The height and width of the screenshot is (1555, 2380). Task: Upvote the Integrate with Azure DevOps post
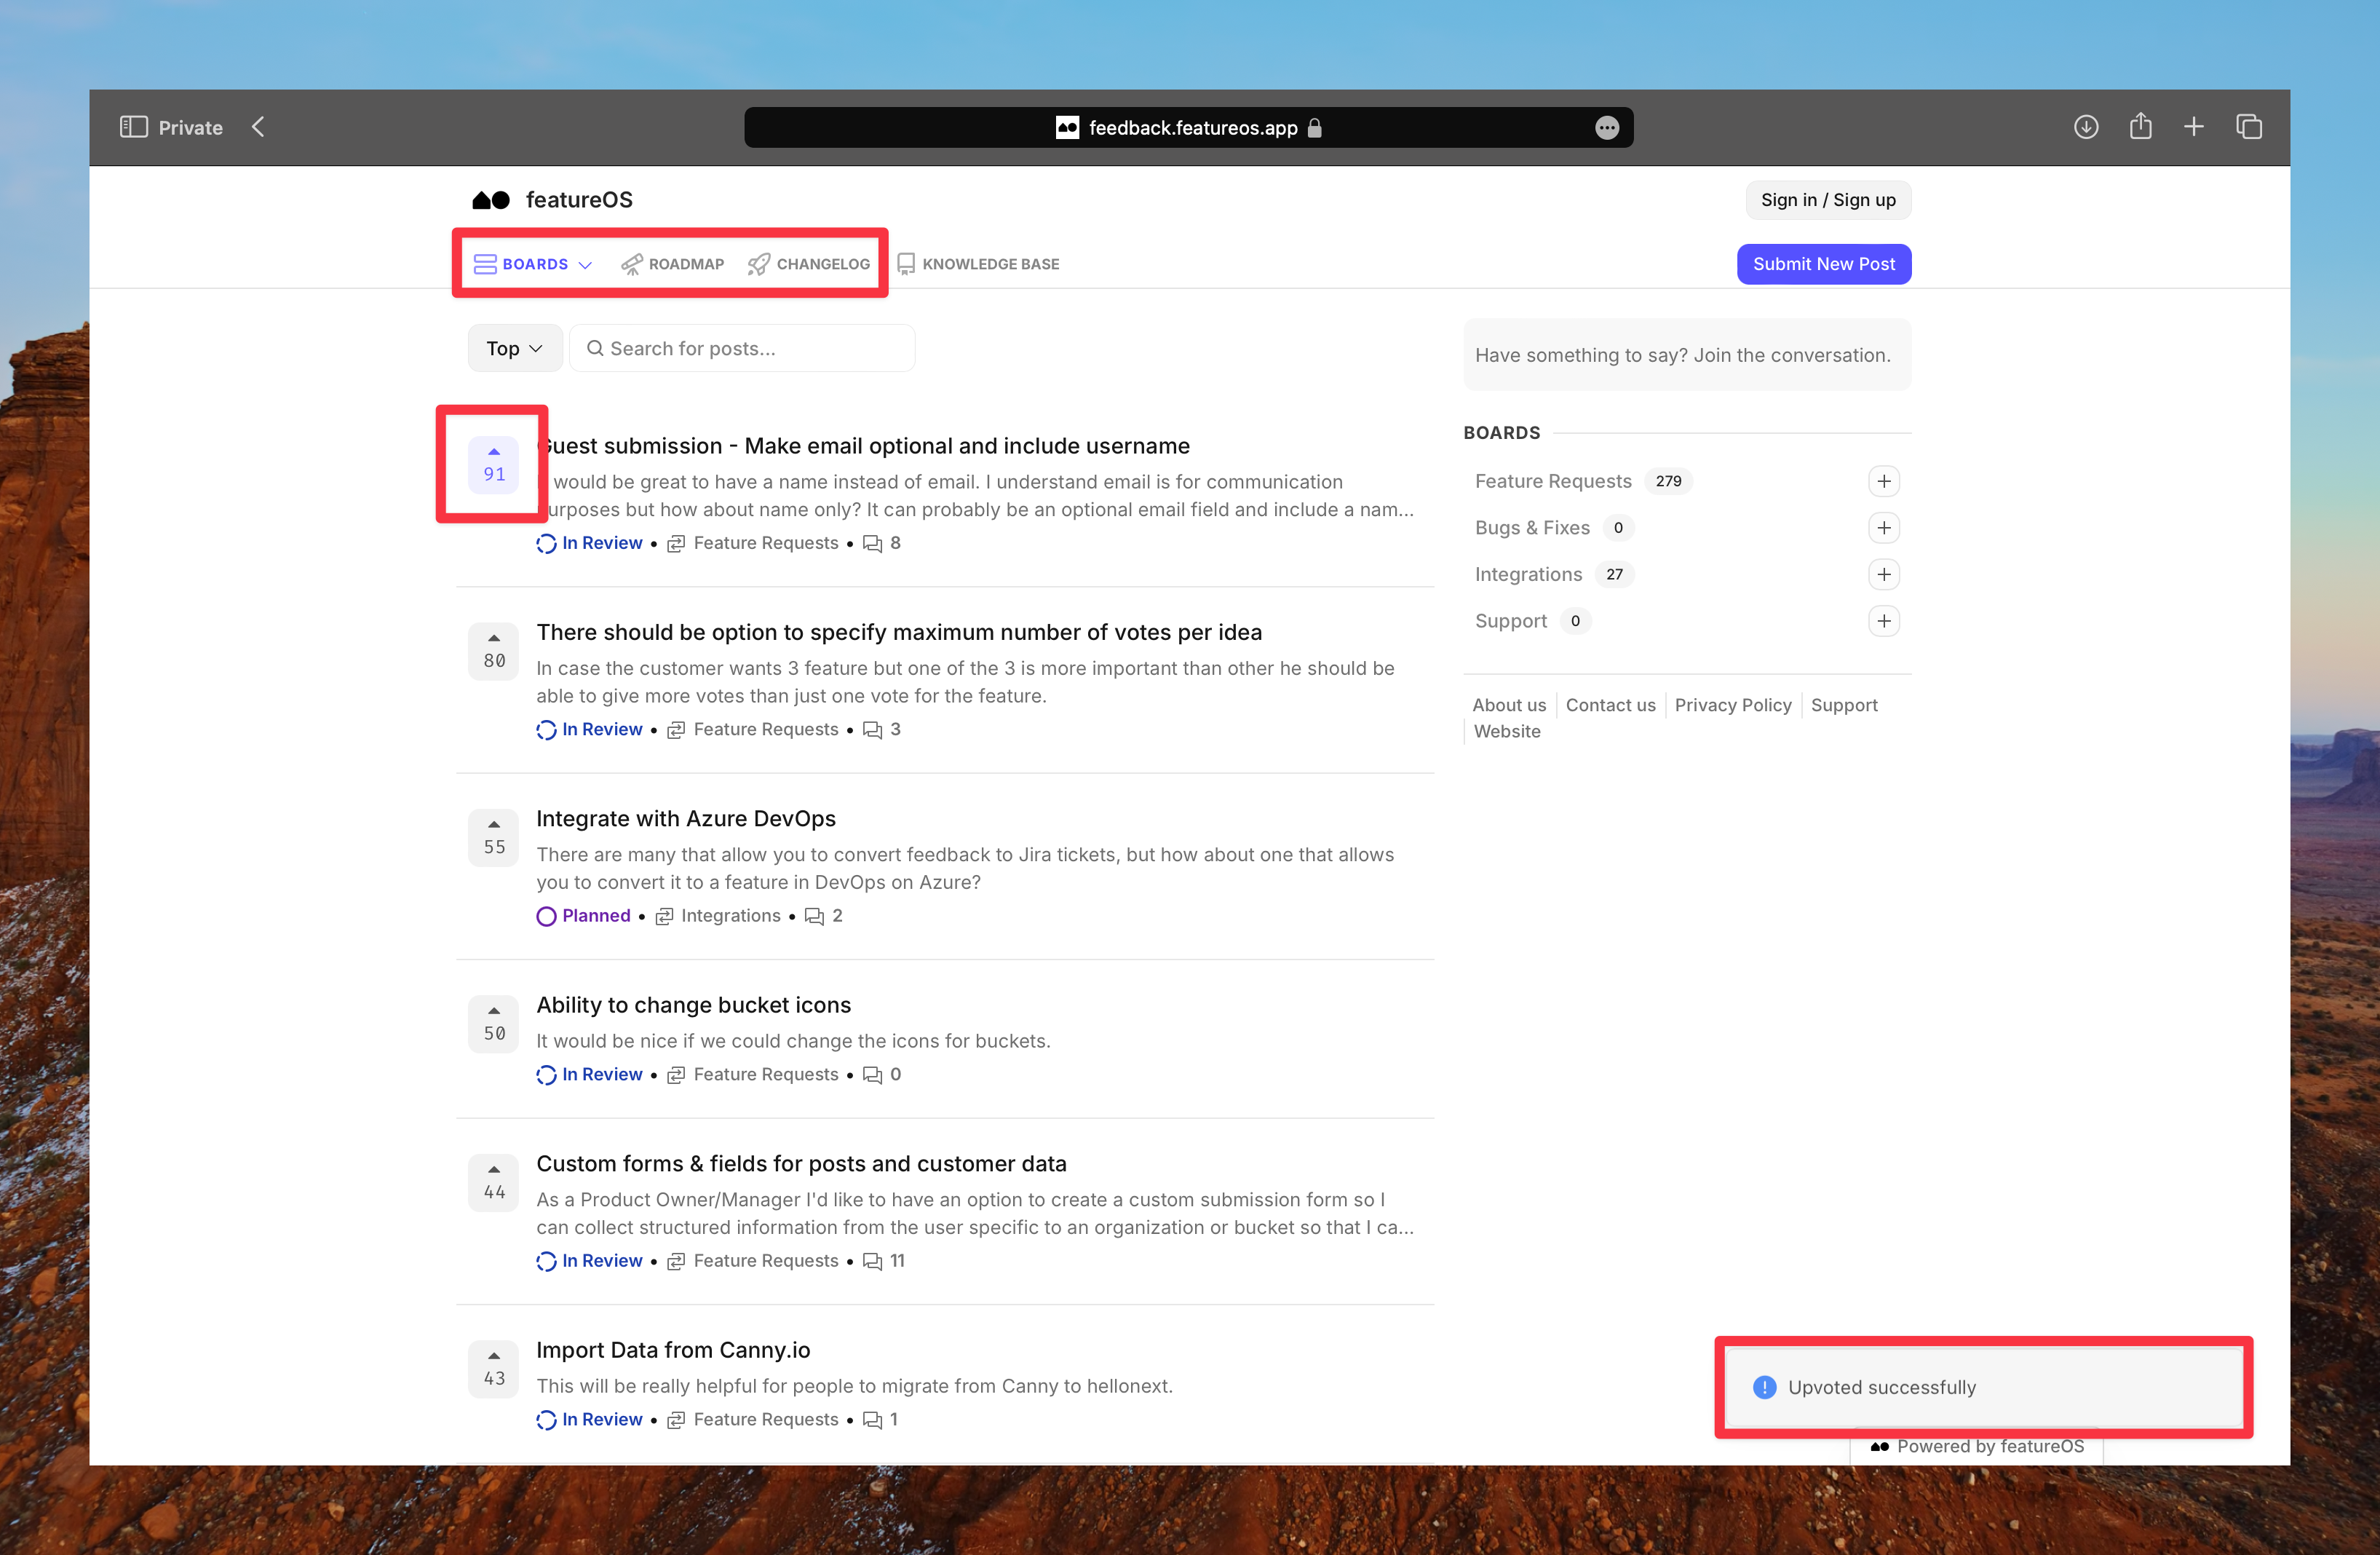point(494,837)
